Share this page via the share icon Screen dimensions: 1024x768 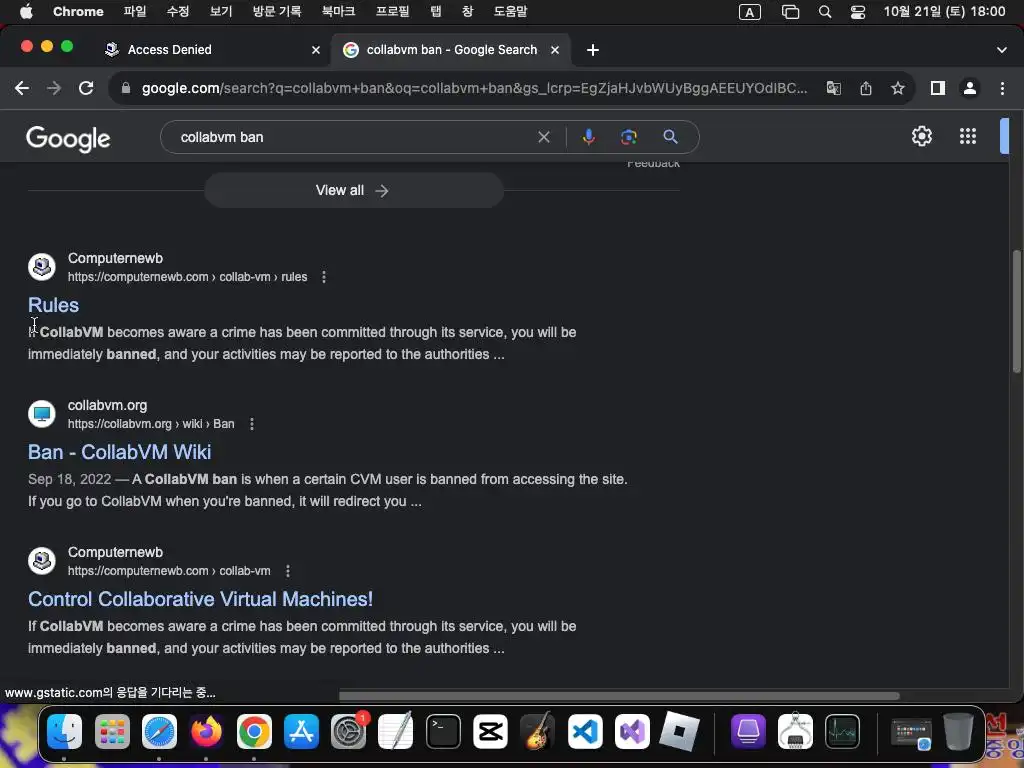point(865,88)
